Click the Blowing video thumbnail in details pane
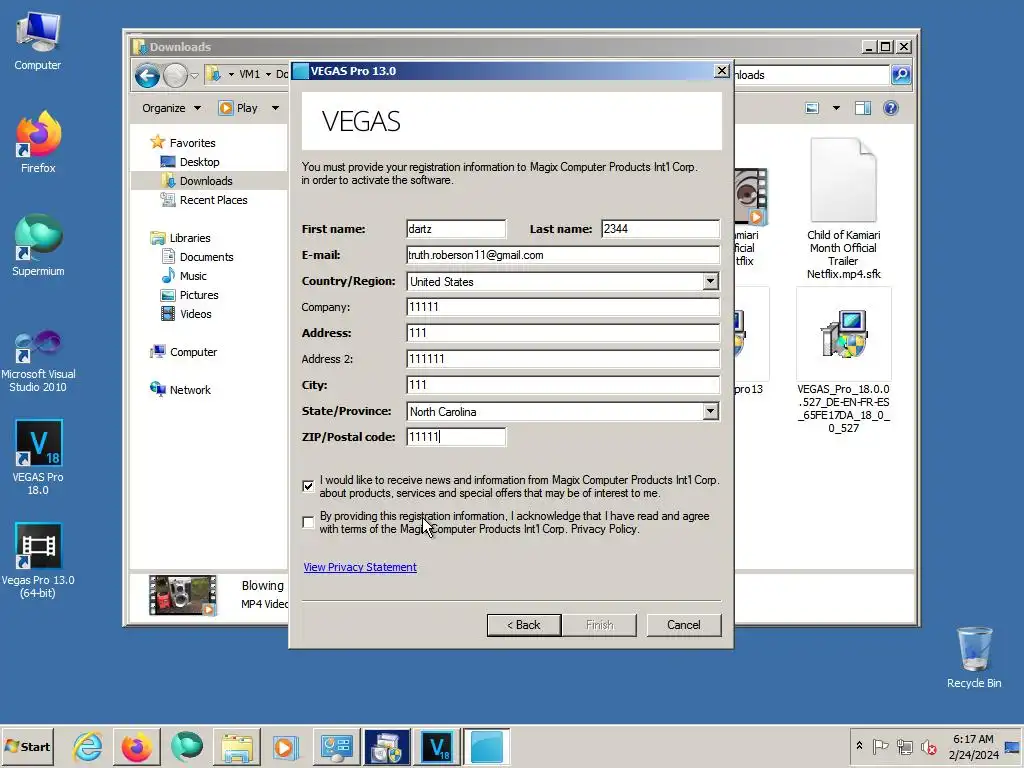Viewport: 1024px width, 768px height. coord(182,595)
